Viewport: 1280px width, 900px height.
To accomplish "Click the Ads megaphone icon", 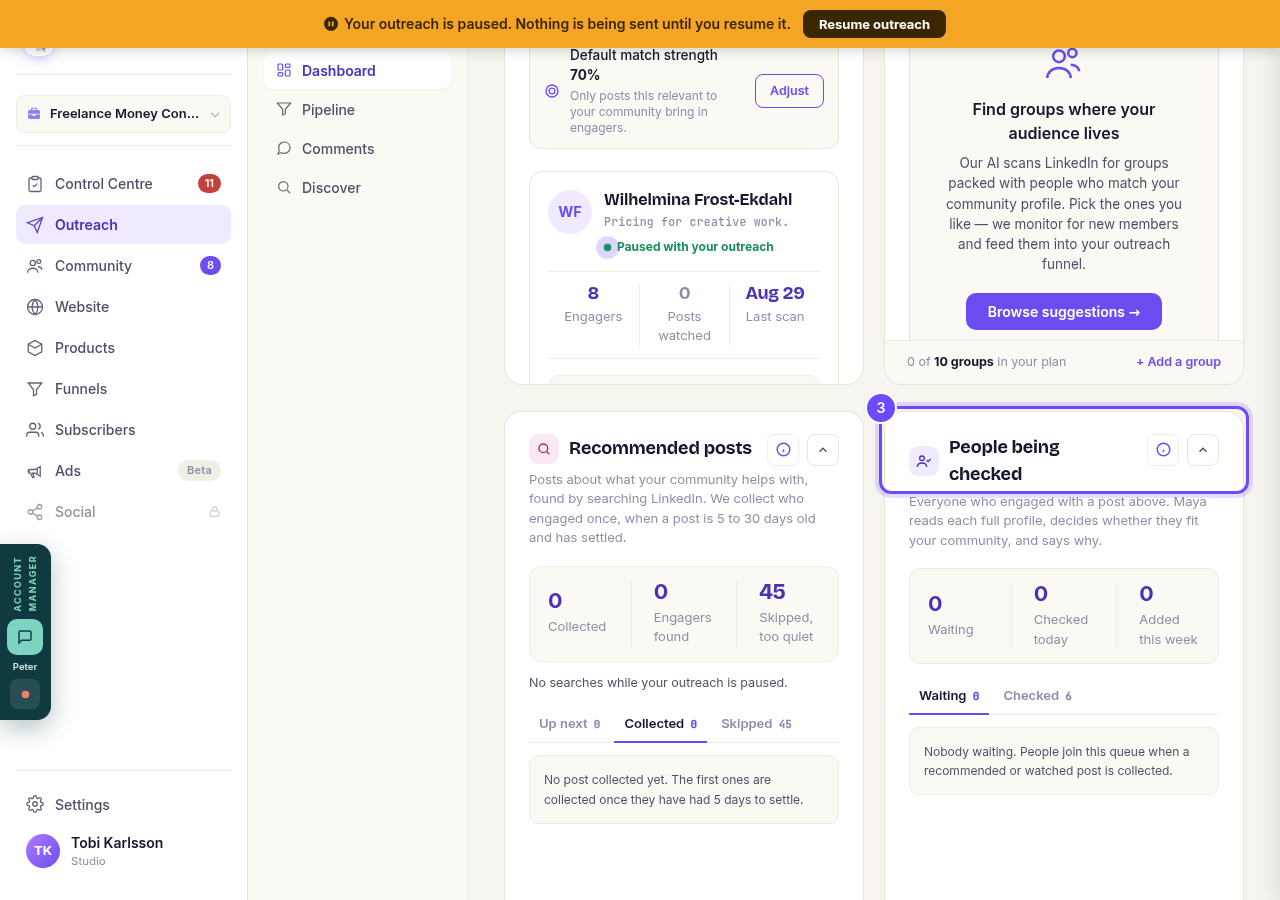I will [35, 471].
